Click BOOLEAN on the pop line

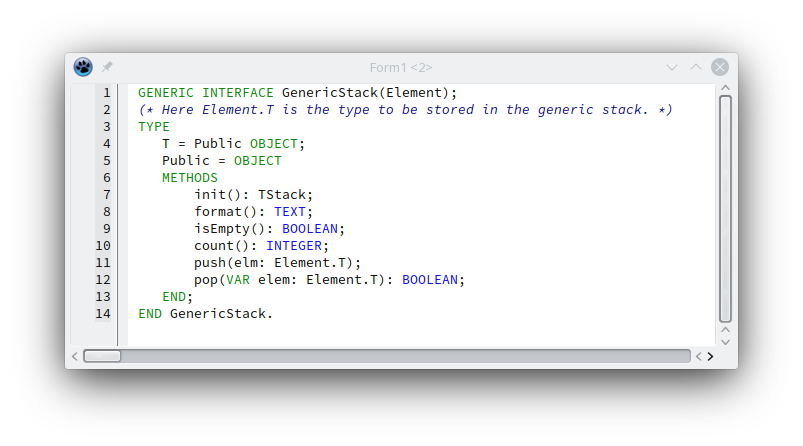(x=430, y=280)
